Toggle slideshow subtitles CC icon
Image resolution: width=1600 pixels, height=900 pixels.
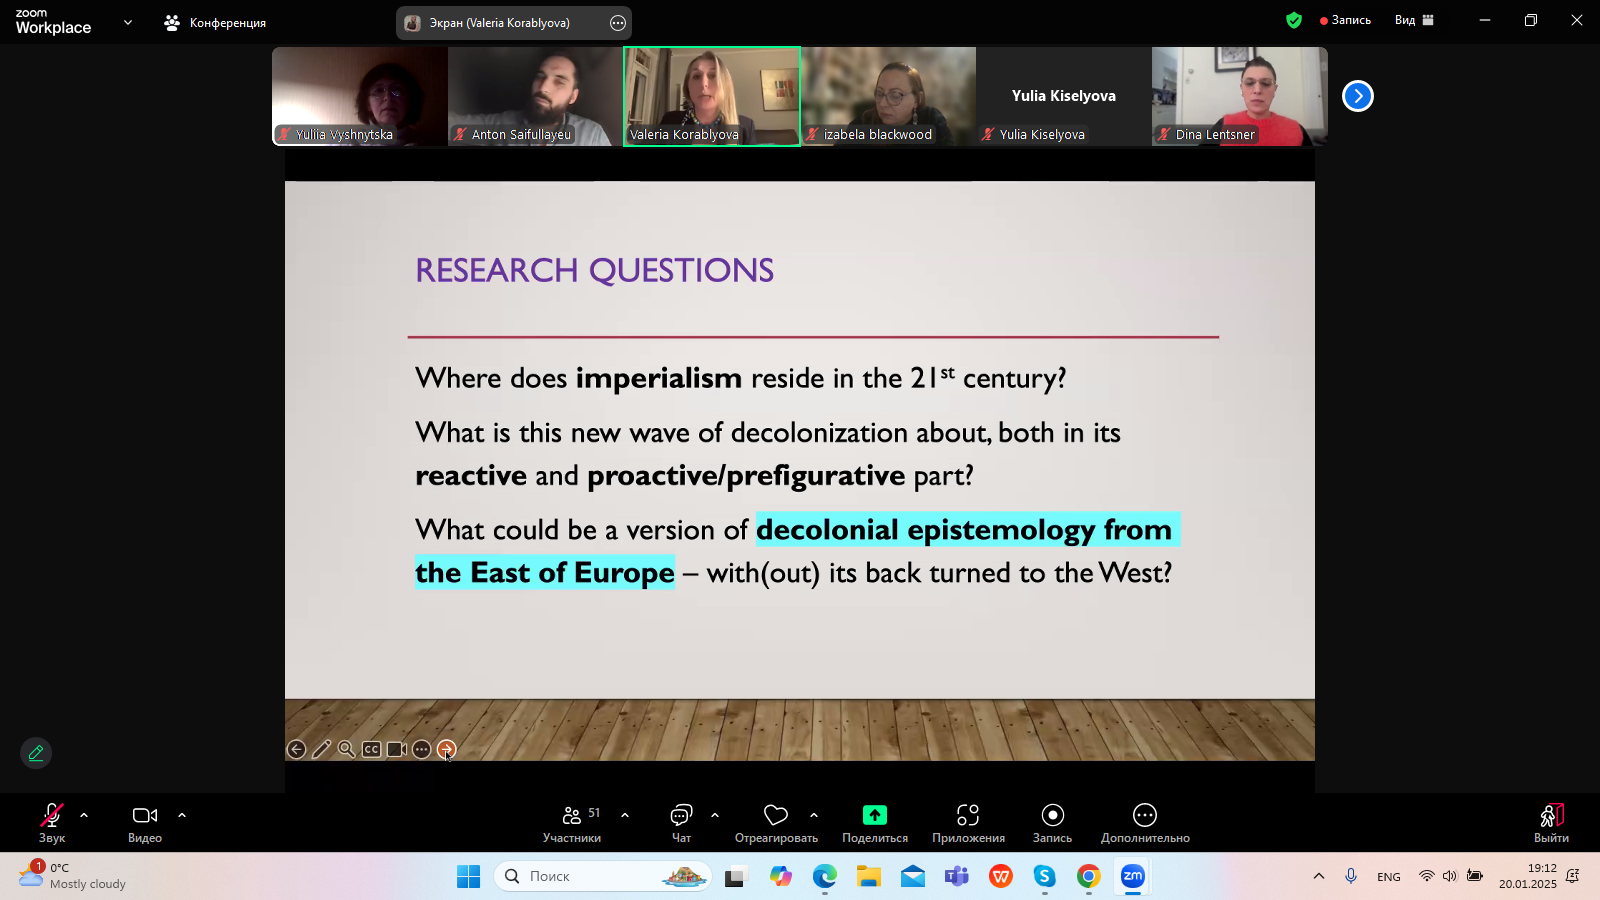tap(371, 749)
